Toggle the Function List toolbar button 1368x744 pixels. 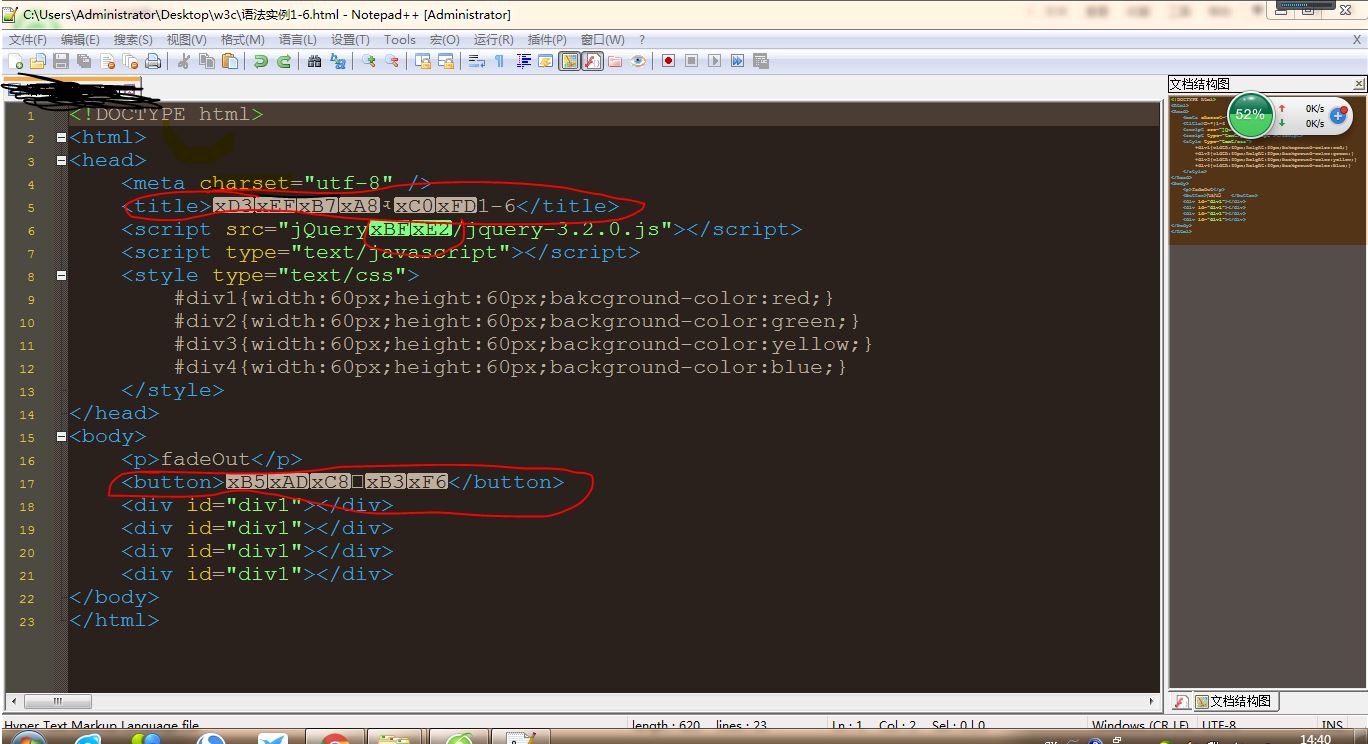(x=592, y=61)
